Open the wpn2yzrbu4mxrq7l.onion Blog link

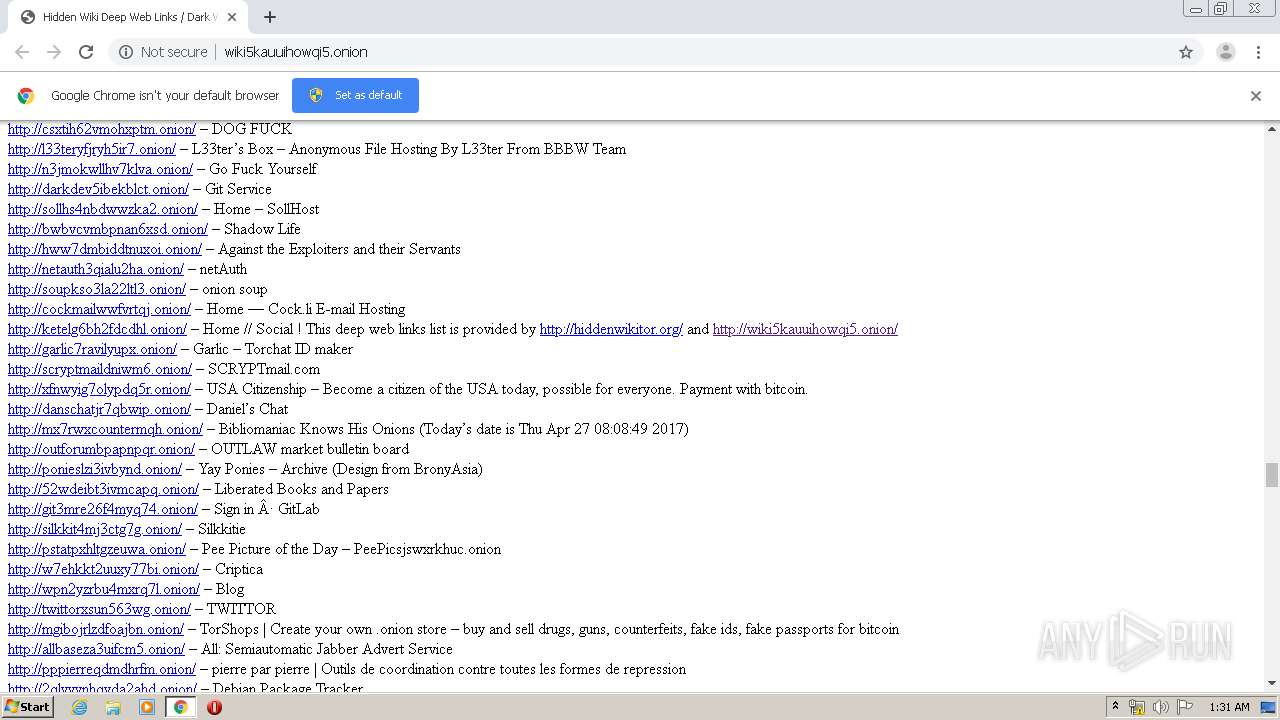click(x=104, y=589)
